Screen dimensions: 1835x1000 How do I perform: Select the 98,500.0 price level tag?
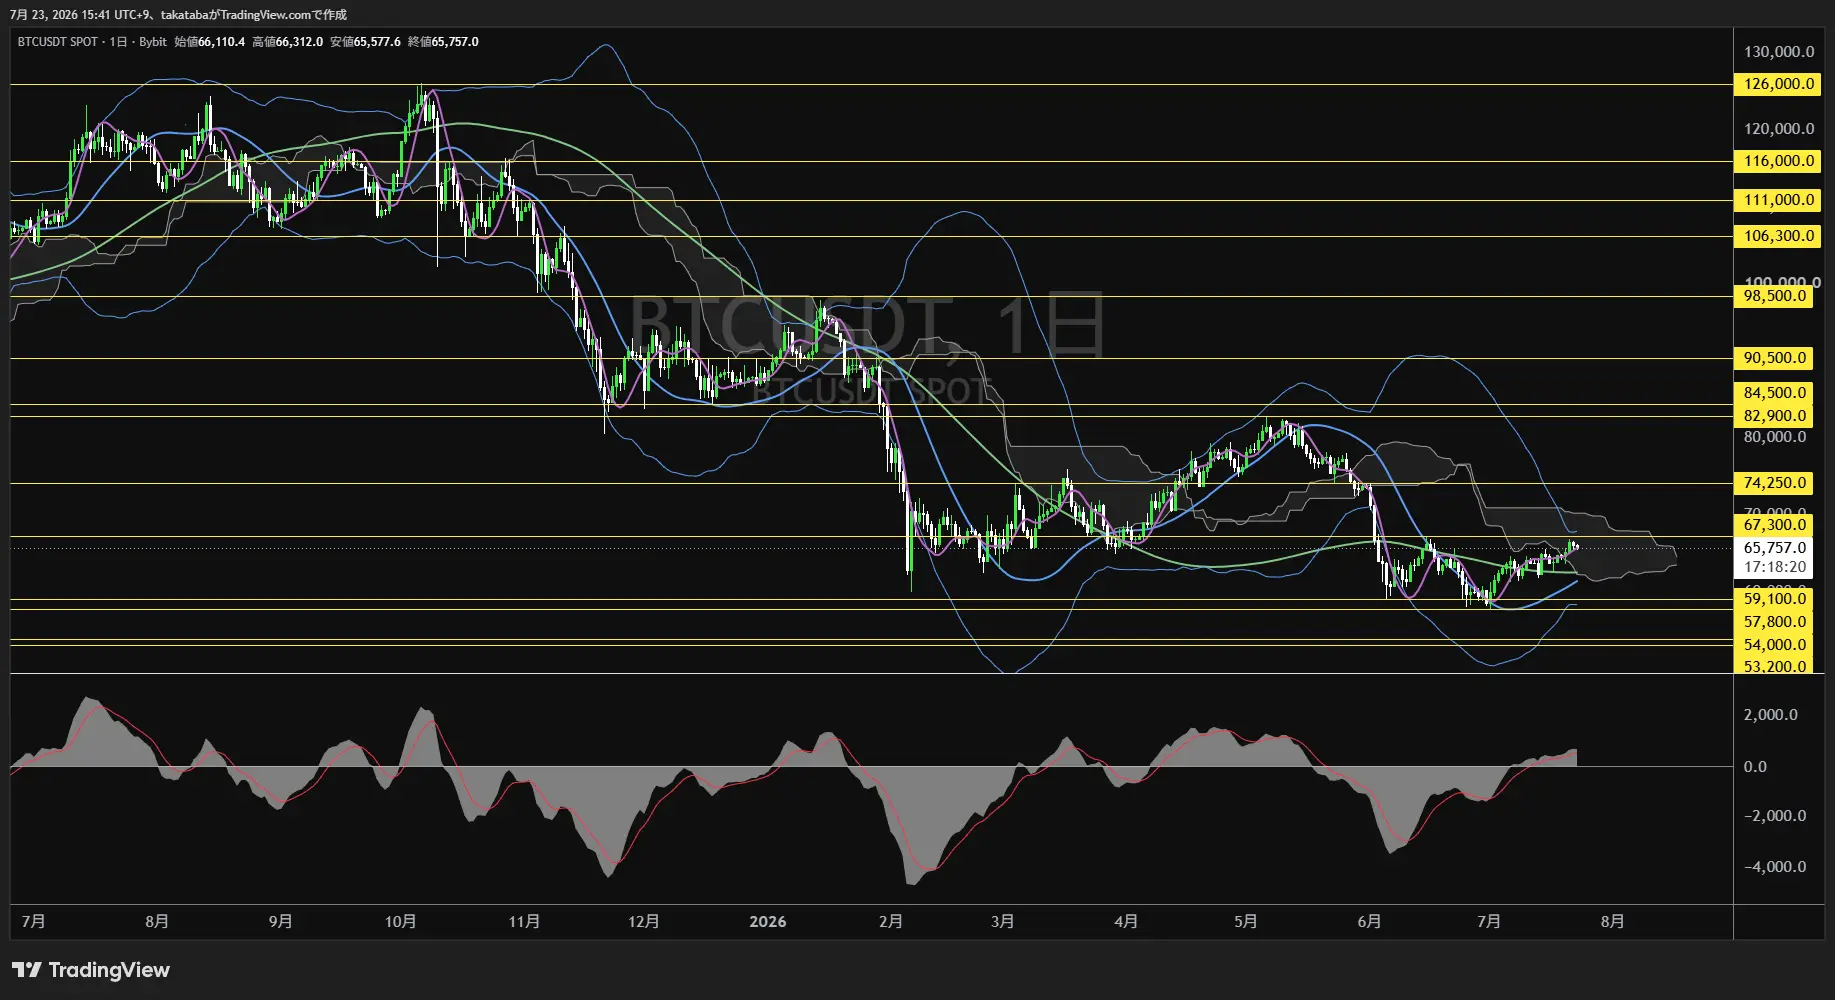pyautogui.click(x=1773, y=296)
